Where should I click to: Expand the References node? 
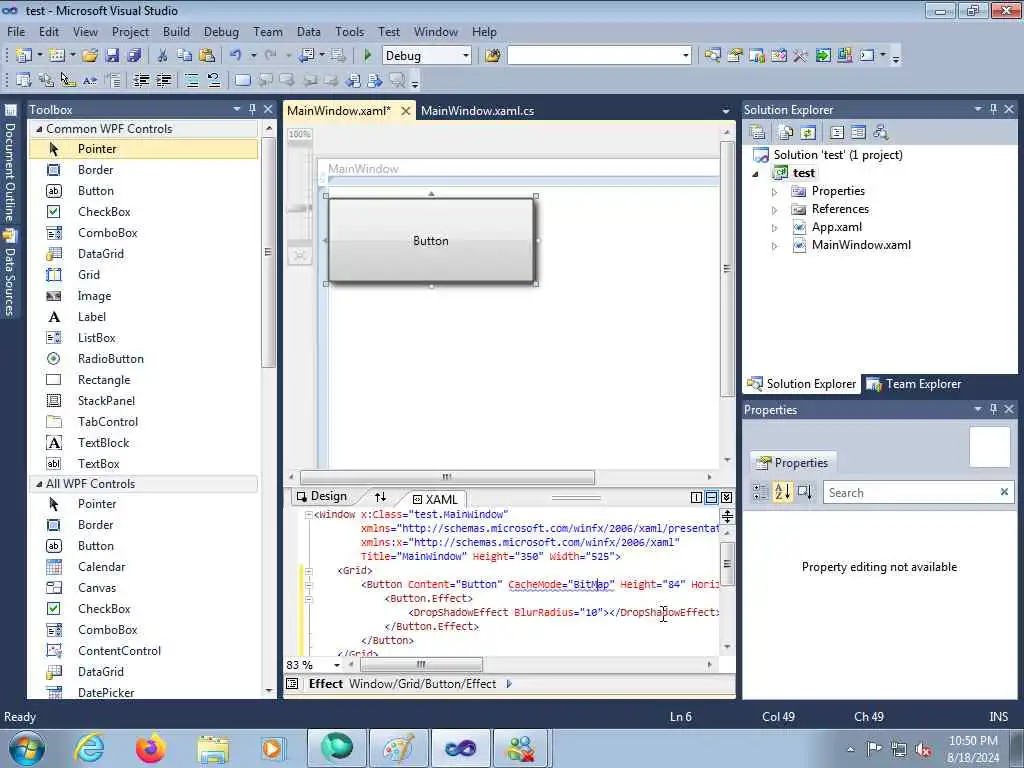point(775,210)
